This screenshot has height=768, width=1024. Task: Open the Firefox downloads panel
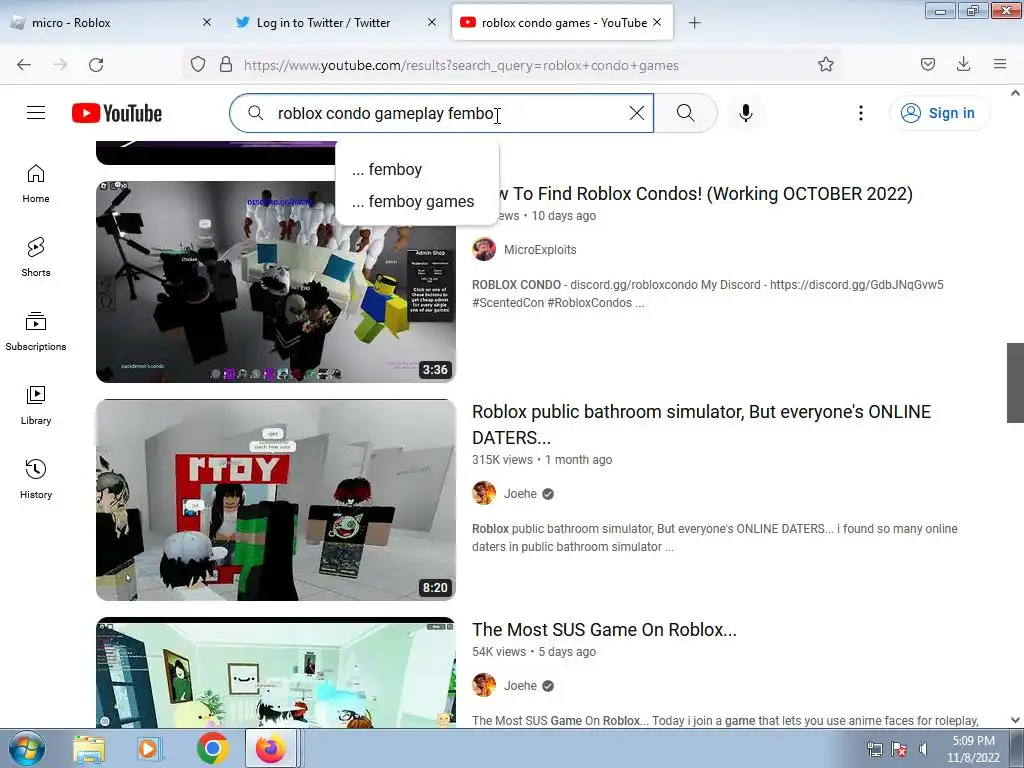click(x=963, y=64)
